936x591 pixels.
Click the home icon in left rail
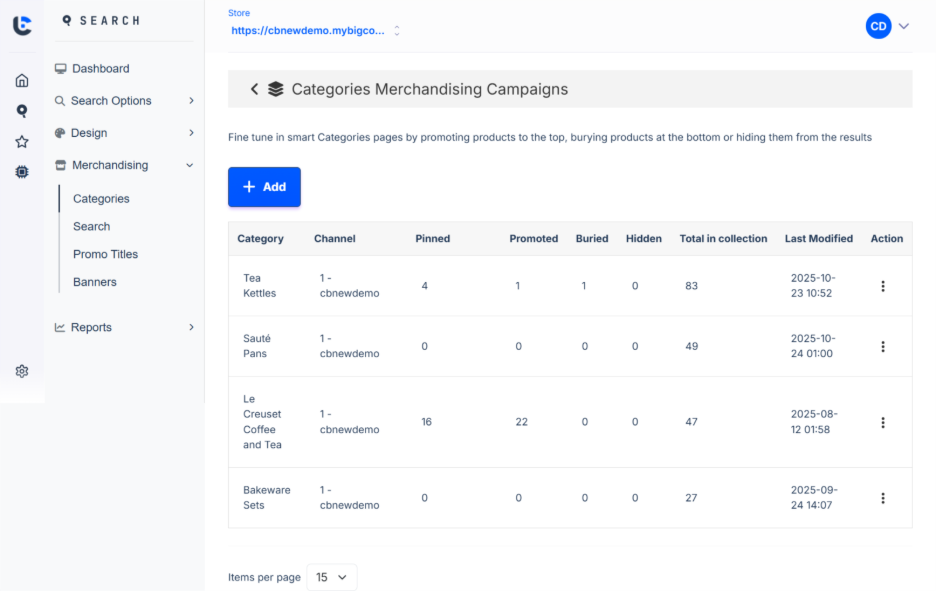point(22,81)
